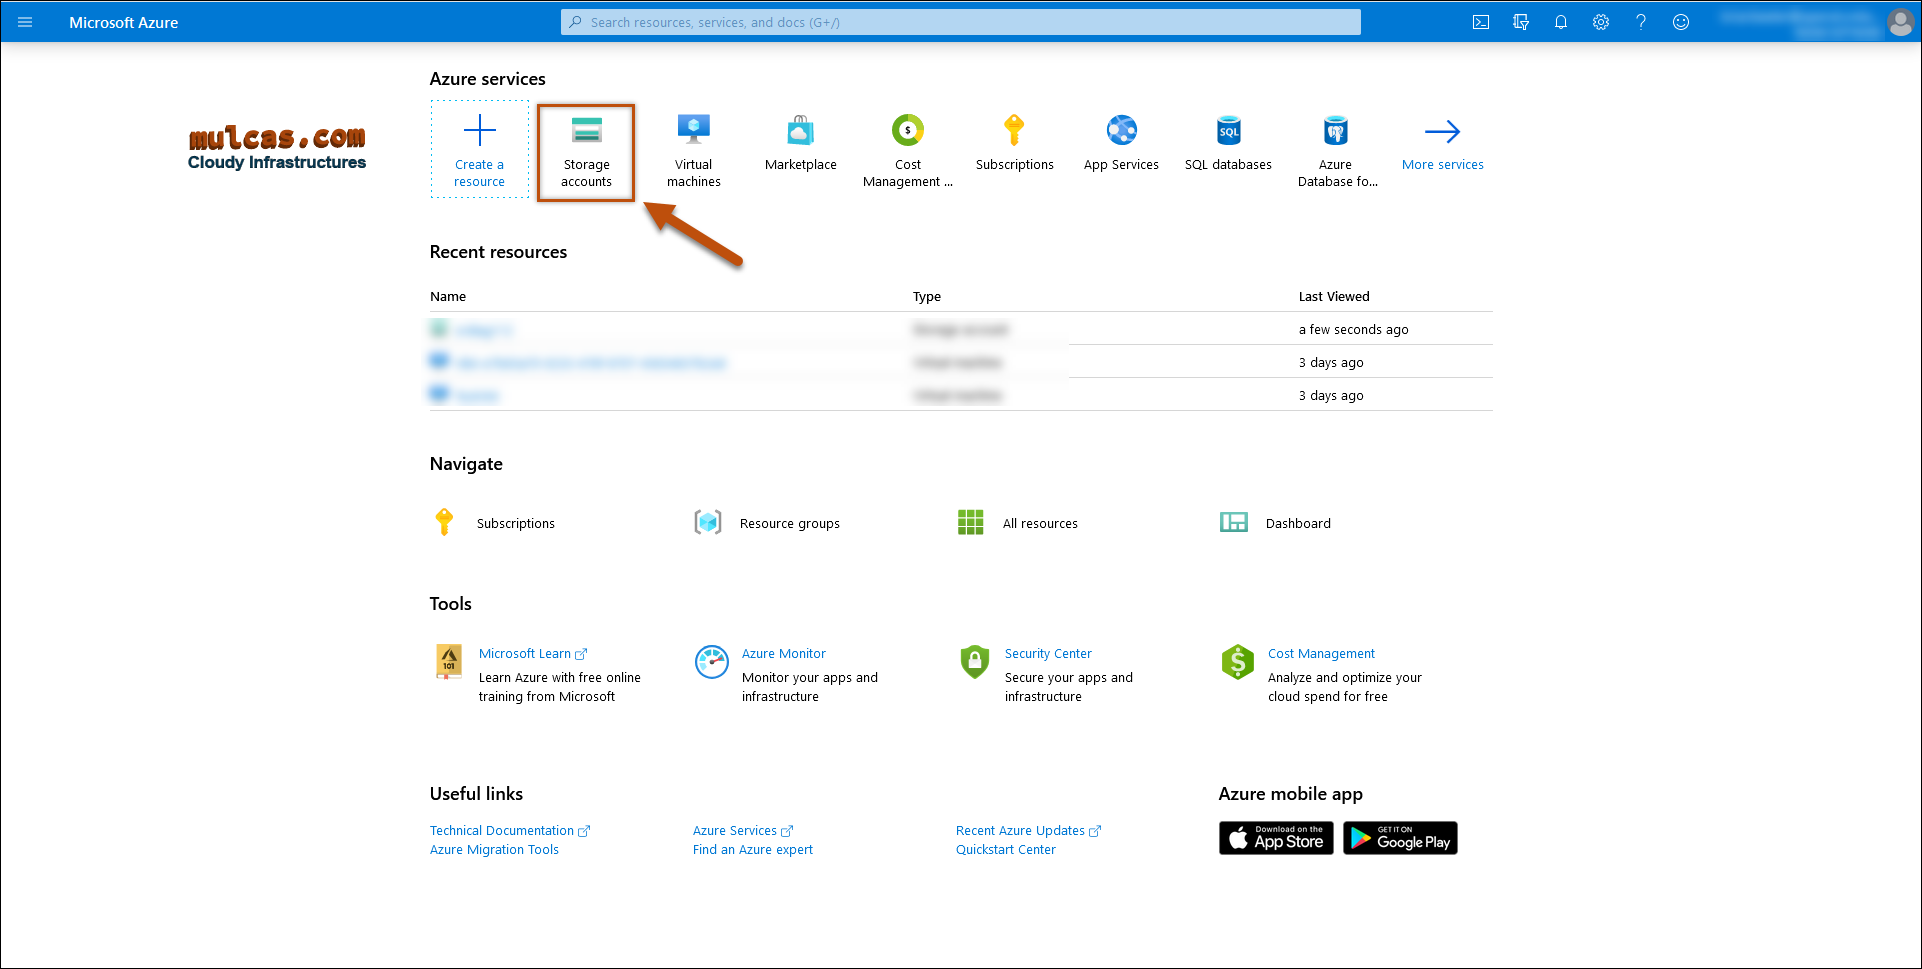Navigate to Resource groups
The height and width of the screenshot is (969, 1922).
(x=789, y=523)
